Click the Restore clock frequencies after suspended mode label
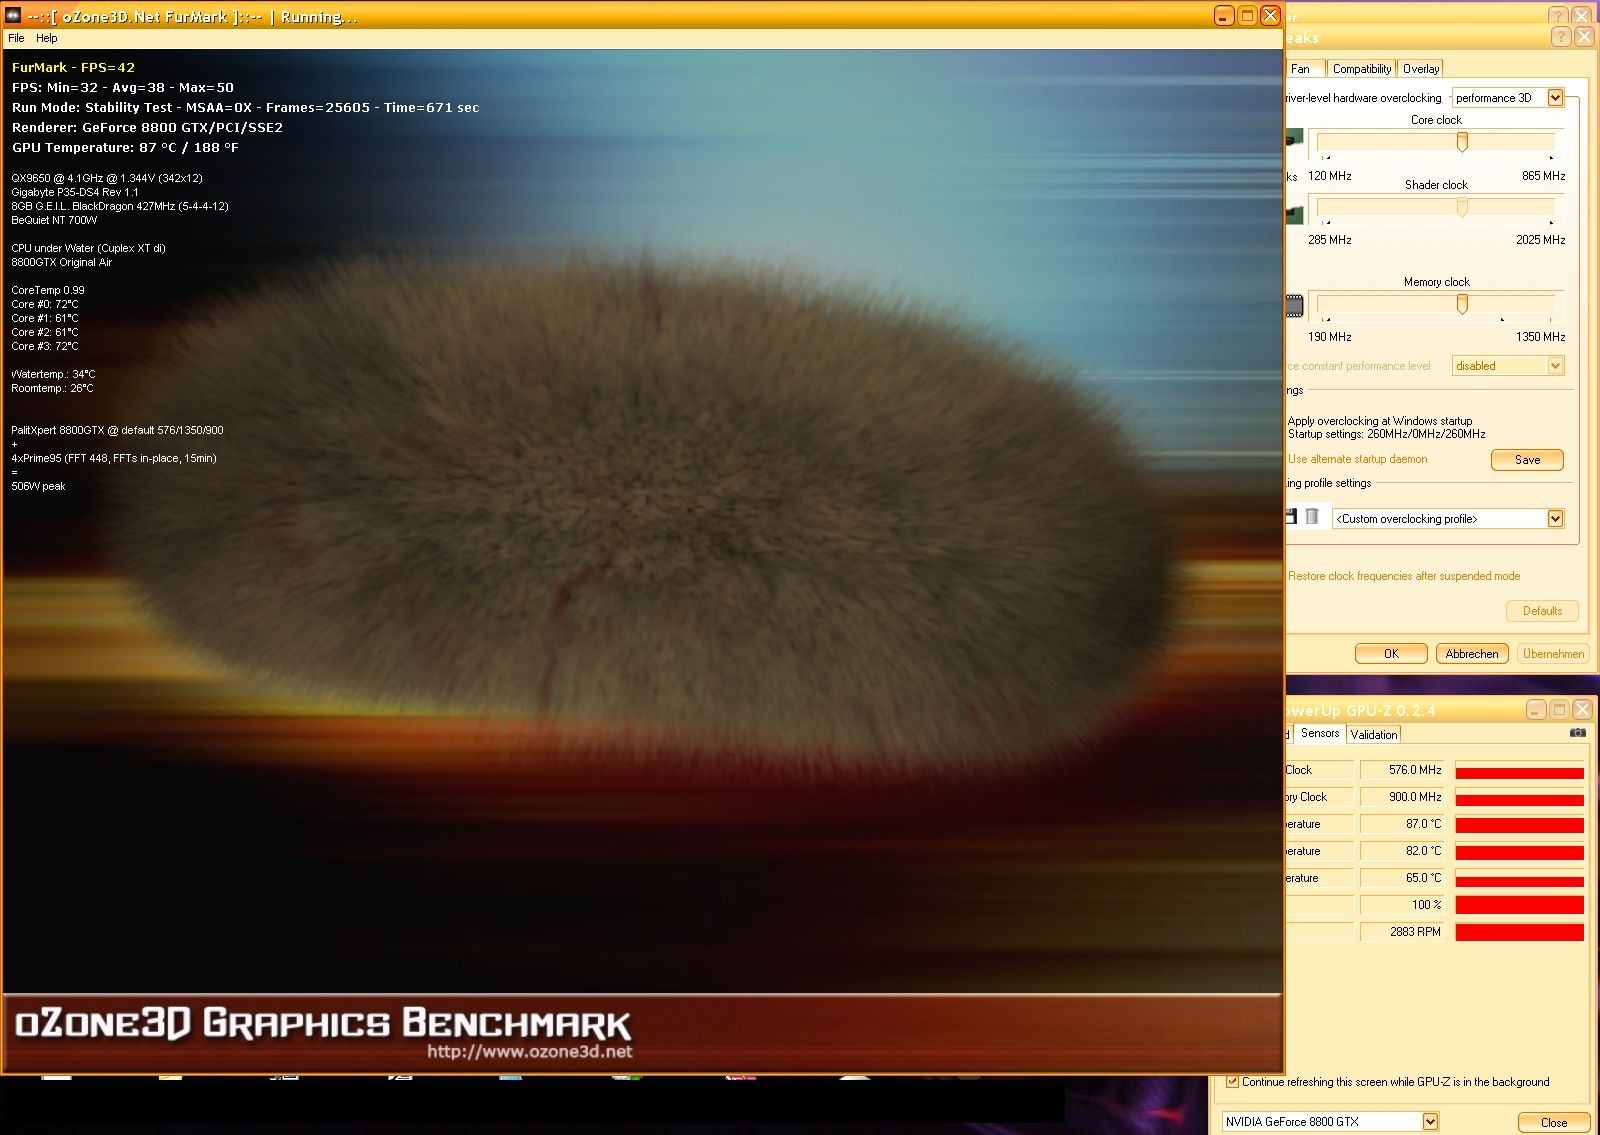Image resolution: width=1600 pixels, height=1135 pixels. coord(1404,576)
